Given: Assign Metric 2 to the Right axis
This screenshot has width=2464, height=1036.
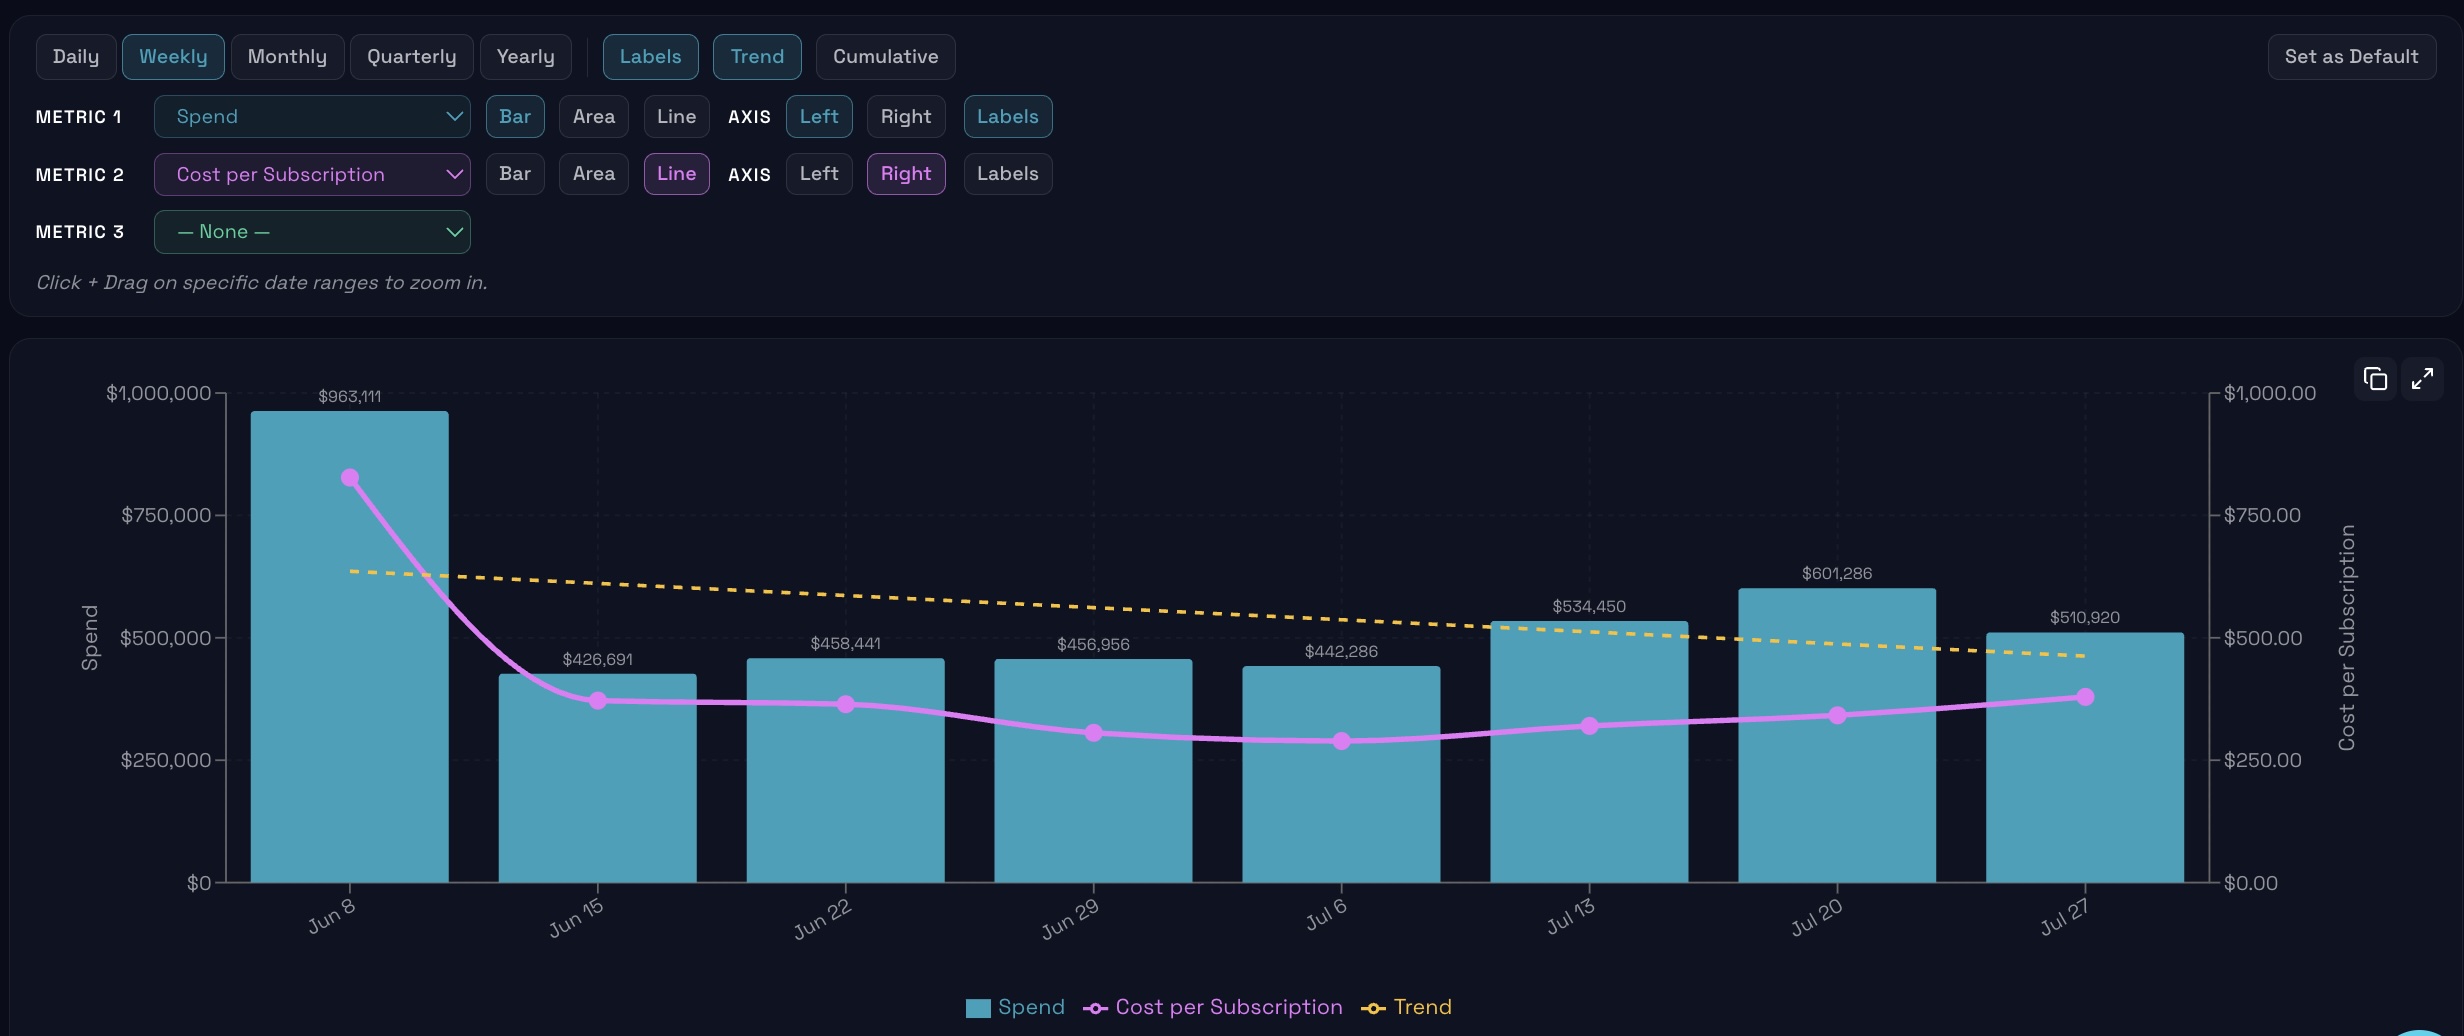Looking at the screenshot, I should (x=906, y=174).
